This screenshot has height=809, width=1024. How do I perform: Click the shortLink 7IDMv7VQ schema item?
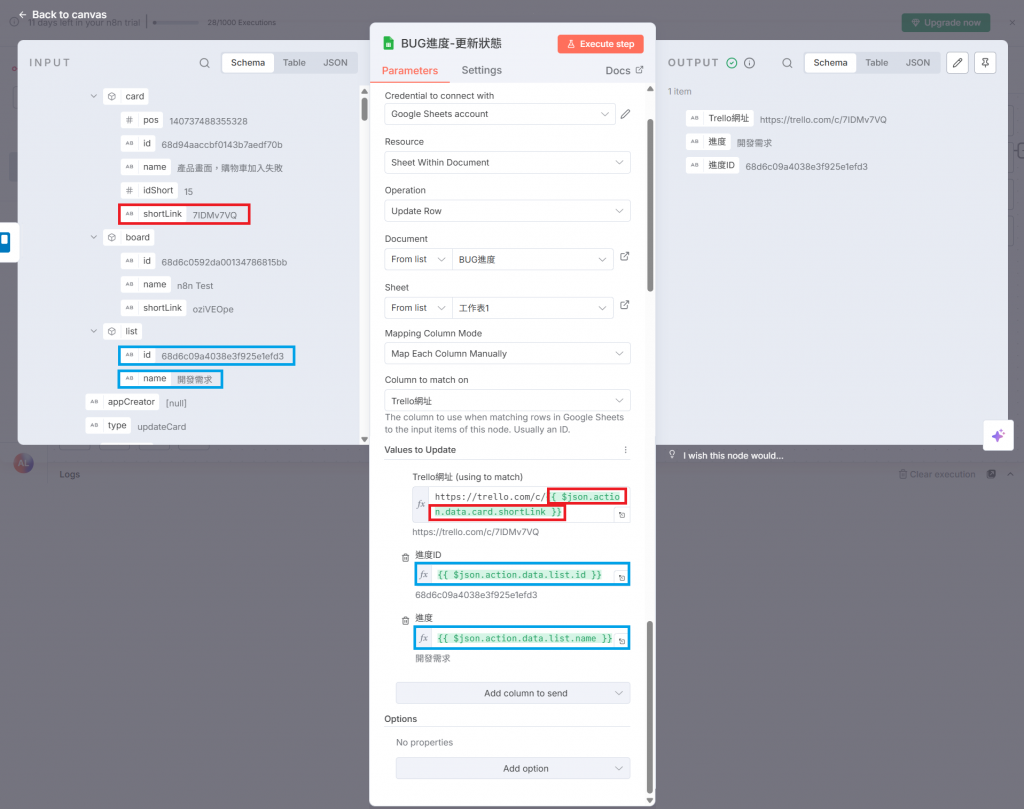point(184,214)
